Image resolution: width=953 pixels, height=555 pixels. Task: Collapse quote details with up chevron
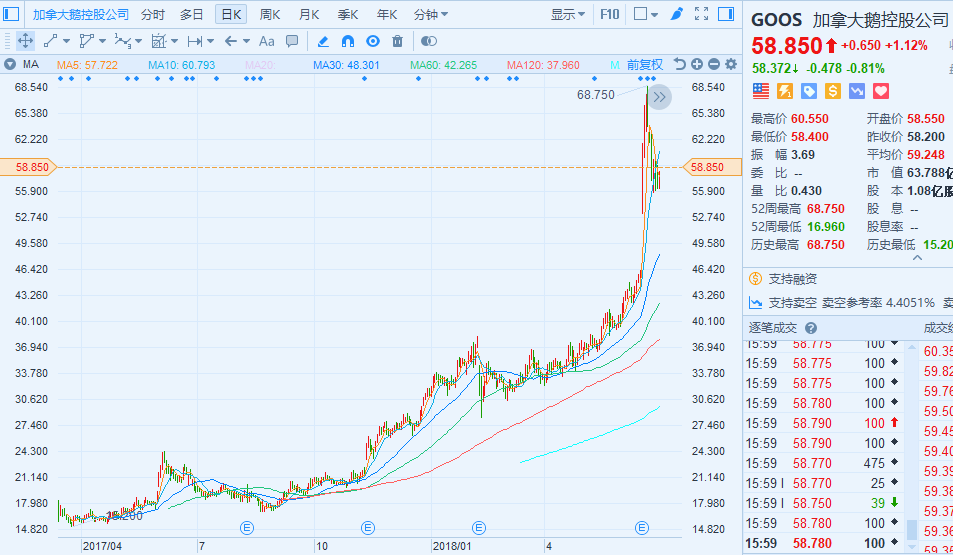[x=917, y=258]
